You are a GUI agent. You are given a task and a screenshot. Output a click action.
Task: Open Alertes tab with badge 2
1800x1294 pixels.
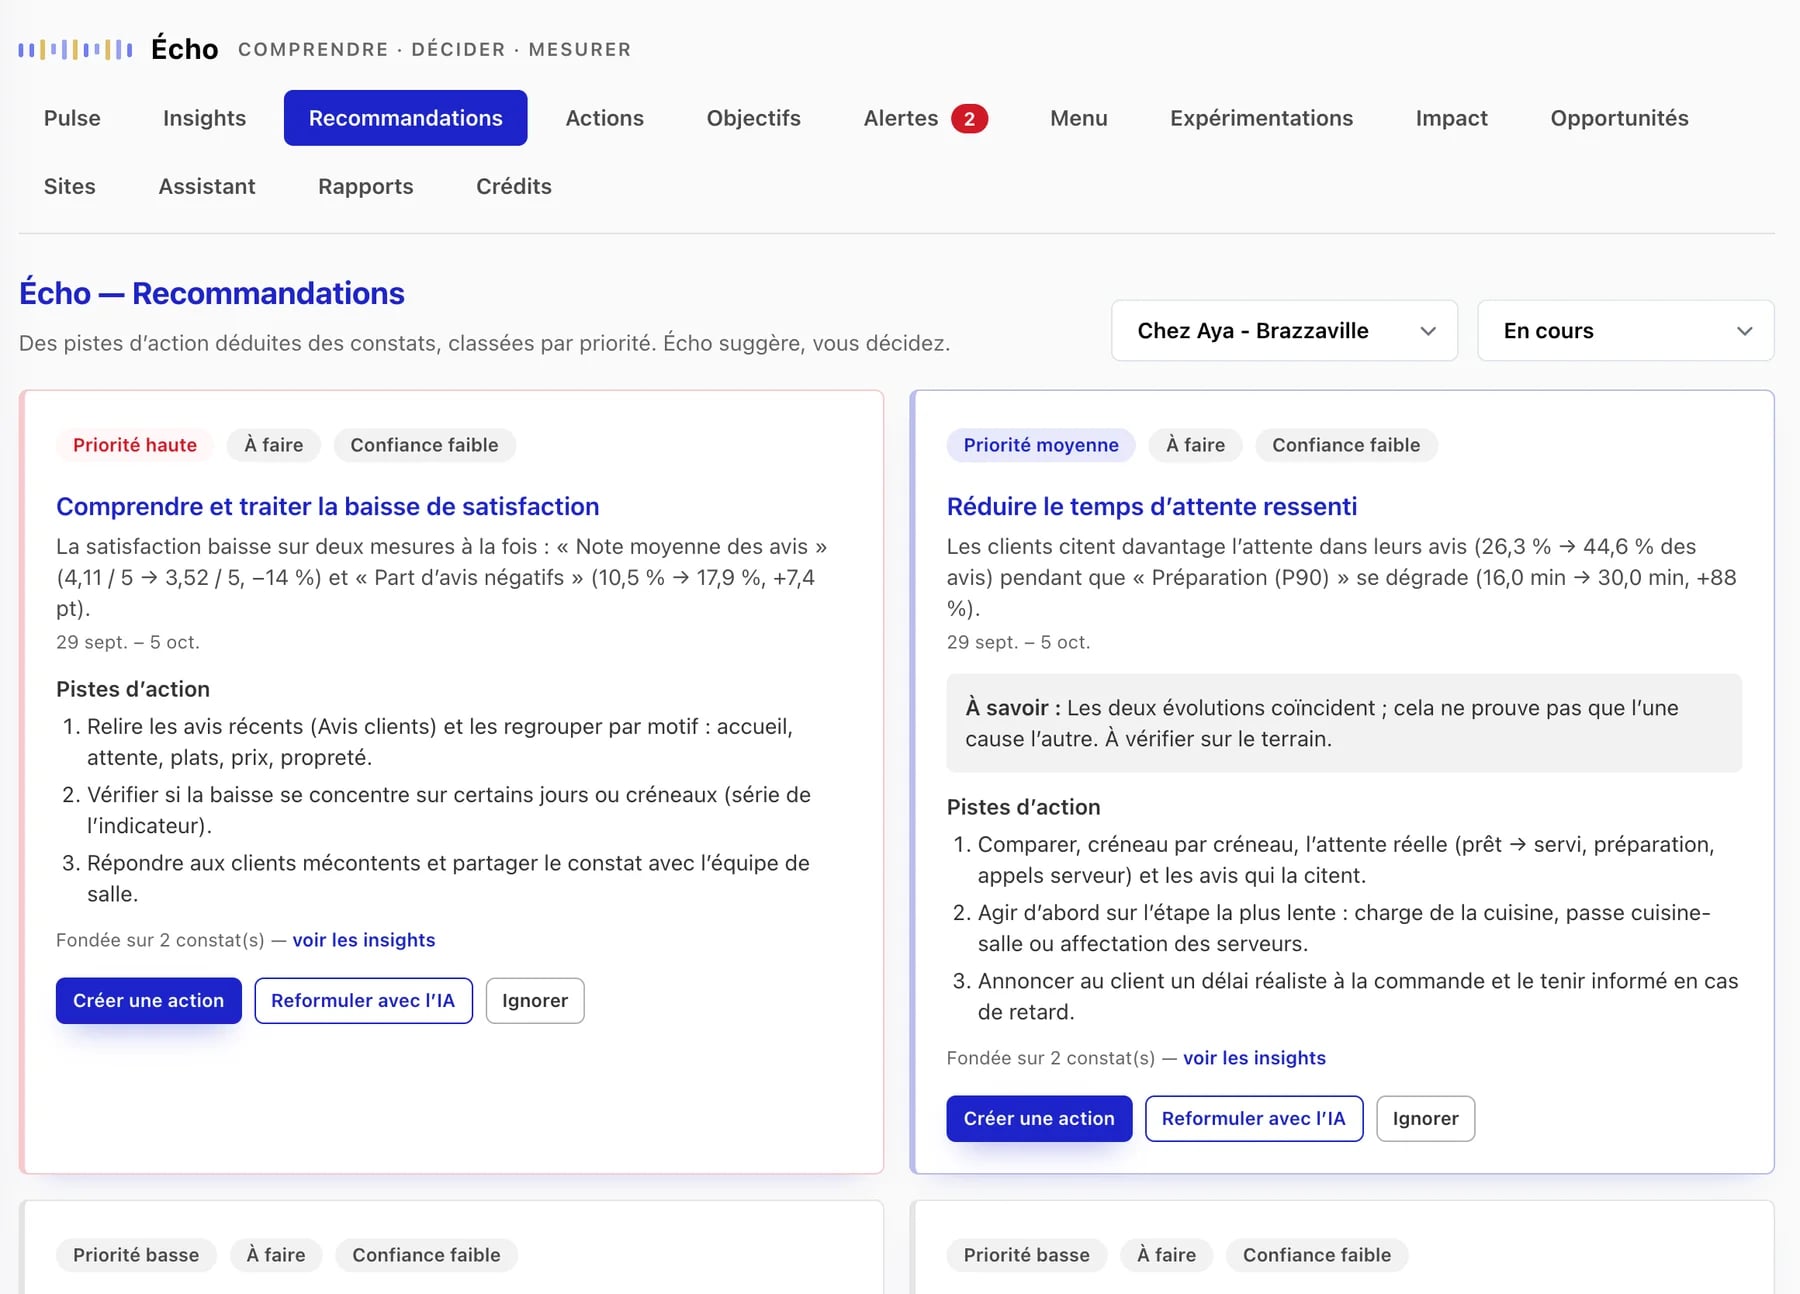(x=925, y=118)
